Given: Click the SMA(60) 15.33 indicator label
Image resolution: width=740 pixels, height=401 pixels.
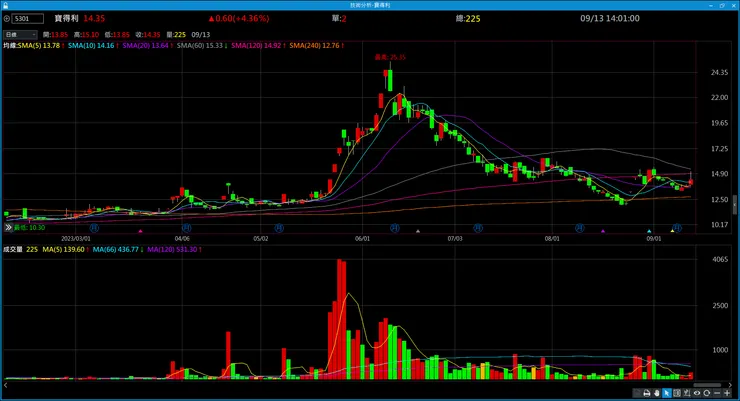Looking at the screenshot, I should [202, 46].
